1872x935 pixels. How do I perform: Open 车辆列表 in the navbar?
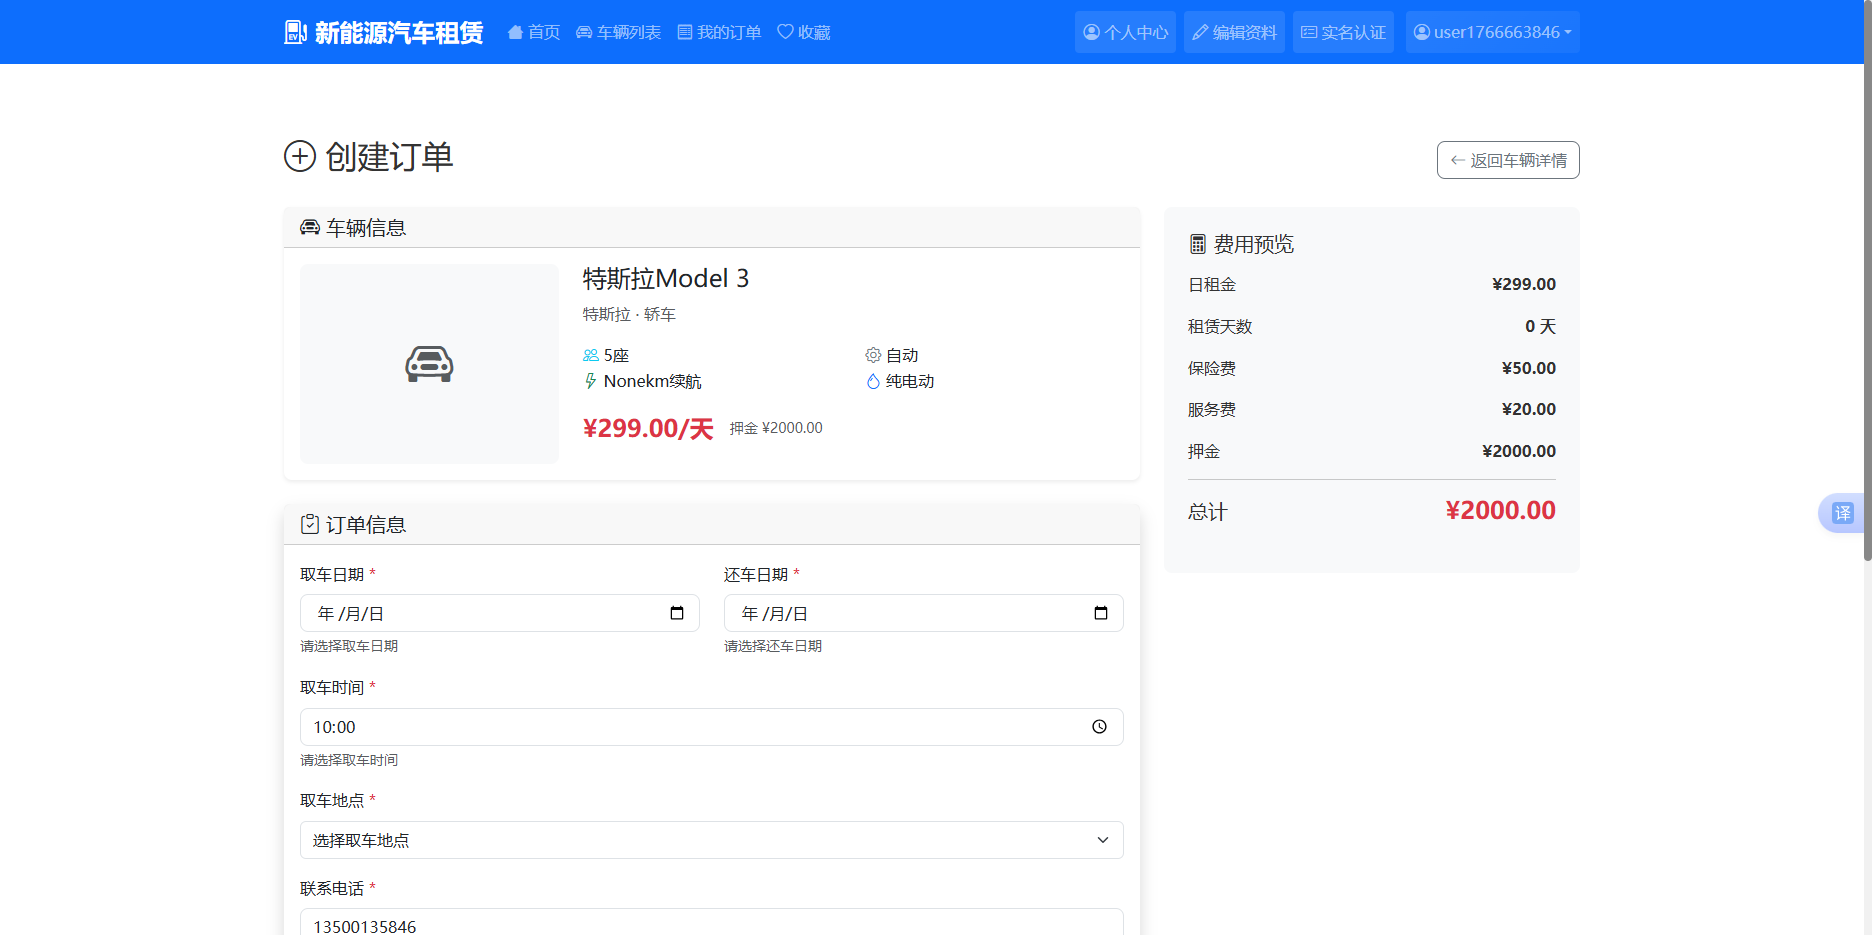[x=619, y=32]
